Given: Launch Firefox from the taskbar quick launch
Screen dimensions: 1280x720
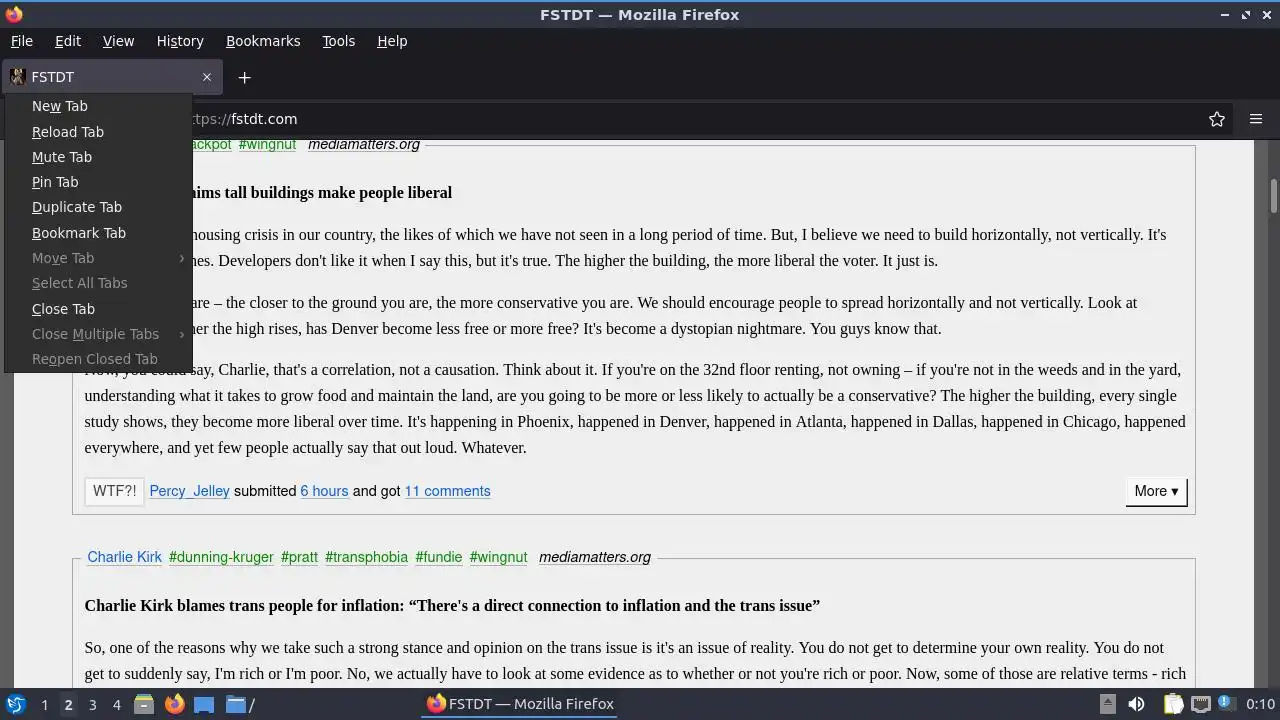Looking at the screenshot, I should tap(174, 704).
